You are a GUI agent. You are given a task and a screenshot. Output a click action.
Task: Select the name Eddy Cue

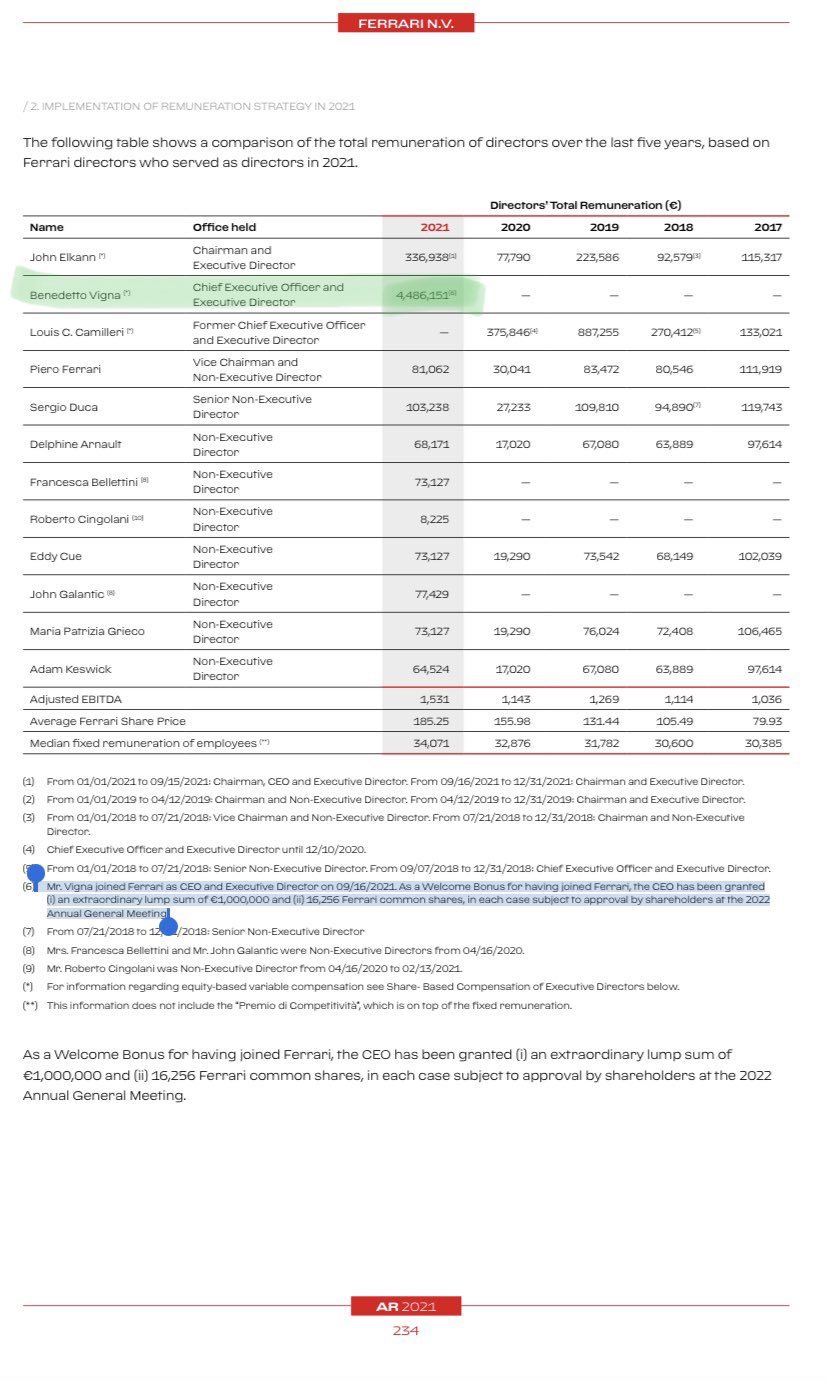[55, 556]
